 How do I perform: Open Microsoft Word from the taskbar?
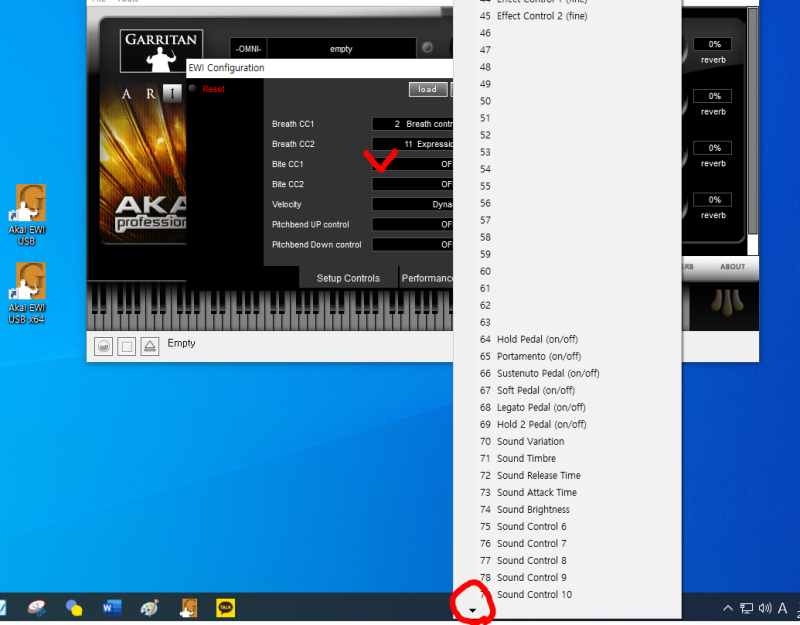coord(111,606)
